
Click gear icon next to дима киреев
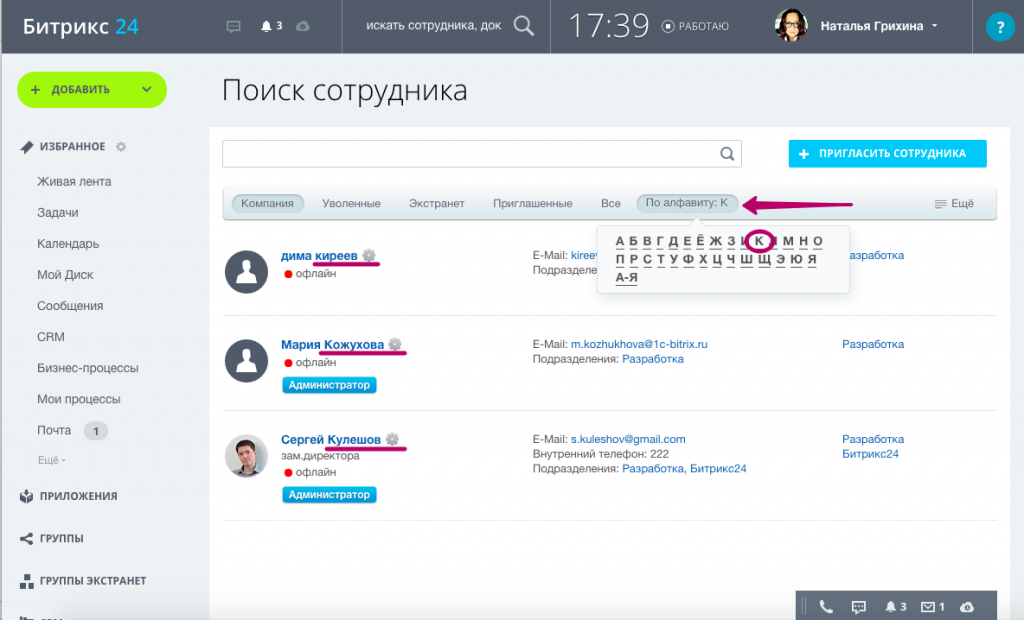coord(369,255)
